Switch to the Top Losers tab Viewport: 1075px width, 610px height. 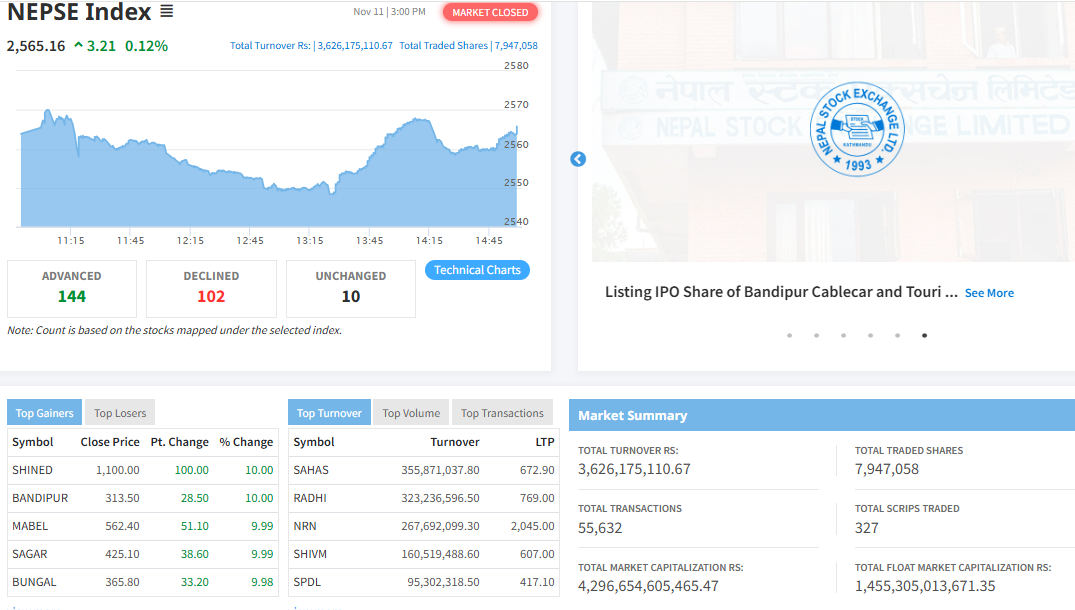coord(120,413)
